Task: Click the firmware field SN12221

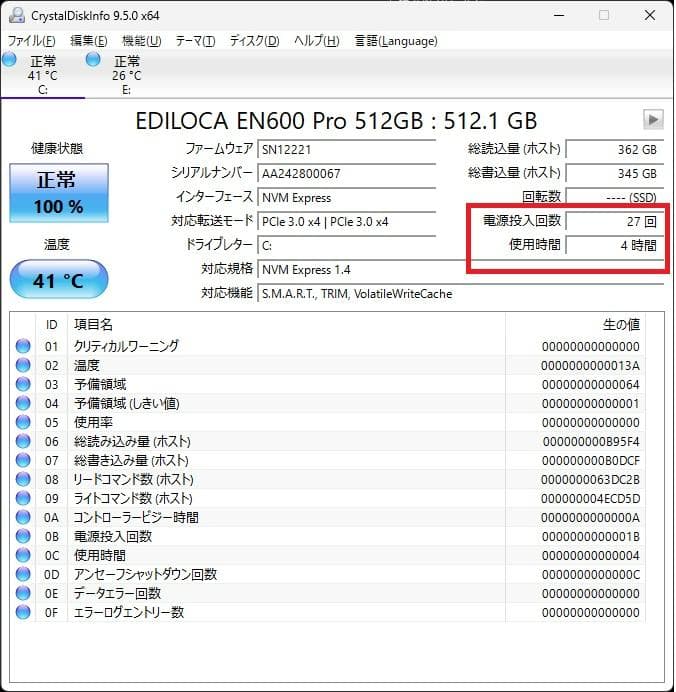Action: [347, 150]
